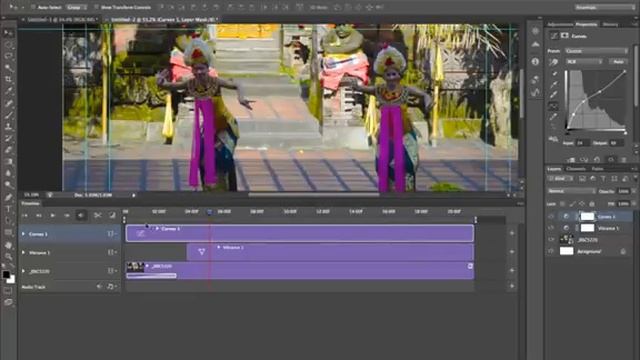
Task: Open the layer blend mode Normal dropdown
Action: tap(571, 191)
